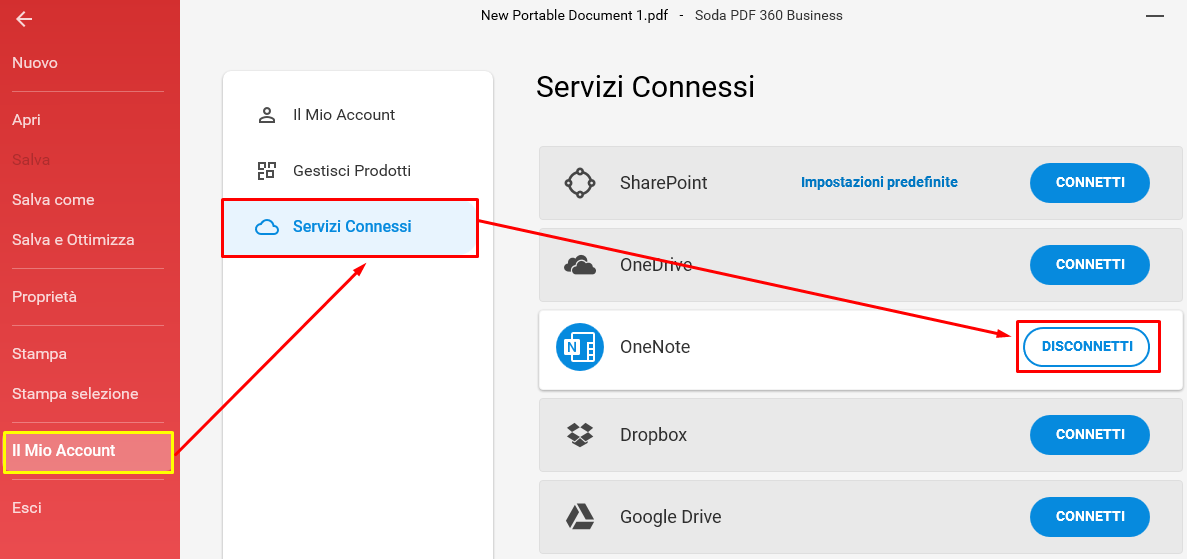This screenshot has width=1187, height=559.
Task: Click the OneDrive cloud icon
Action: point(580,265)
